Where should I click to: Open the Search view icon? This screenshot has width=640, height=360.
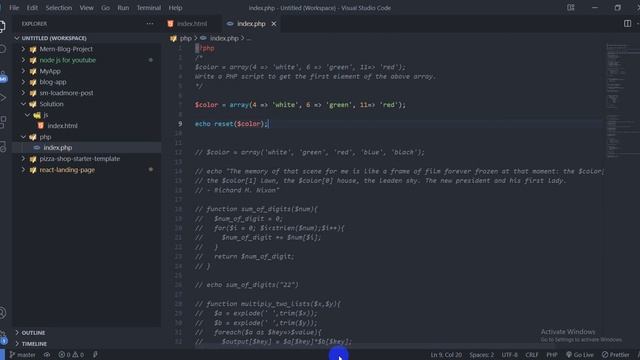pyautogui.click(x=3, y=50)
